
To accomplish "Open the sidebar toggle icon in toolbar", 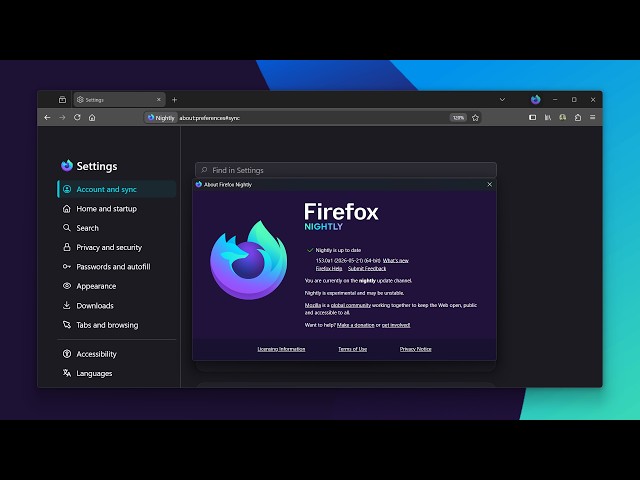I will tap(533, 118).
